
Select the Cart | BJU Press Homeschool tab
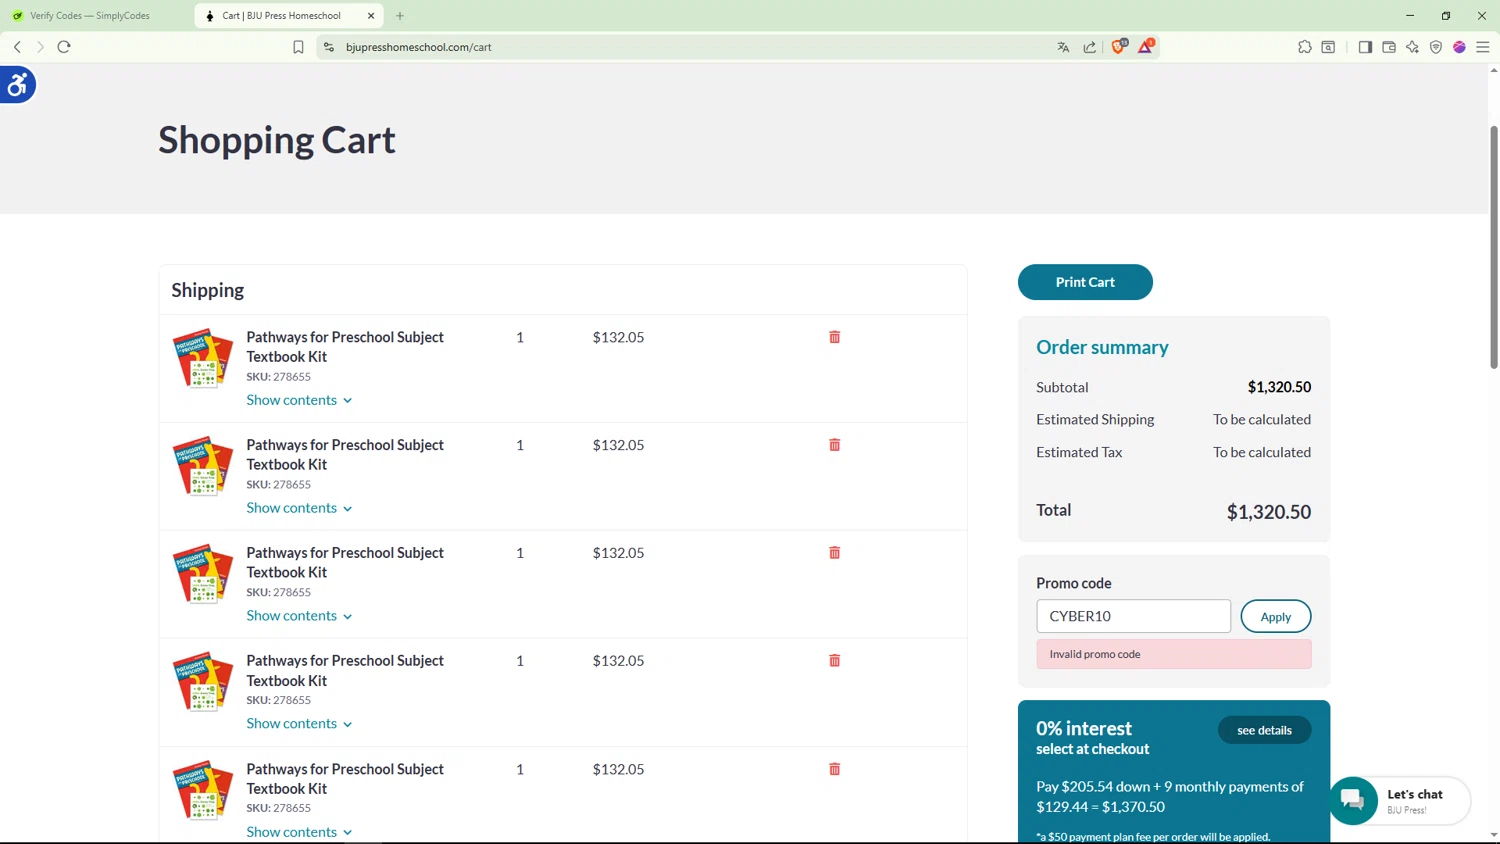pos(281,16)
